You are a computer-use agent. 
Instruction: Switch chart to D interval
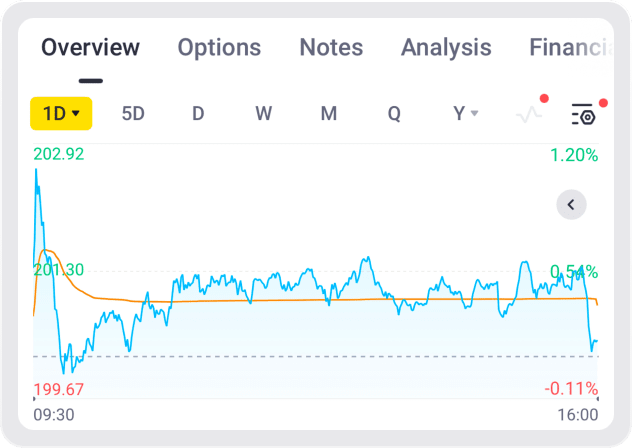click(x=198, y=114)
